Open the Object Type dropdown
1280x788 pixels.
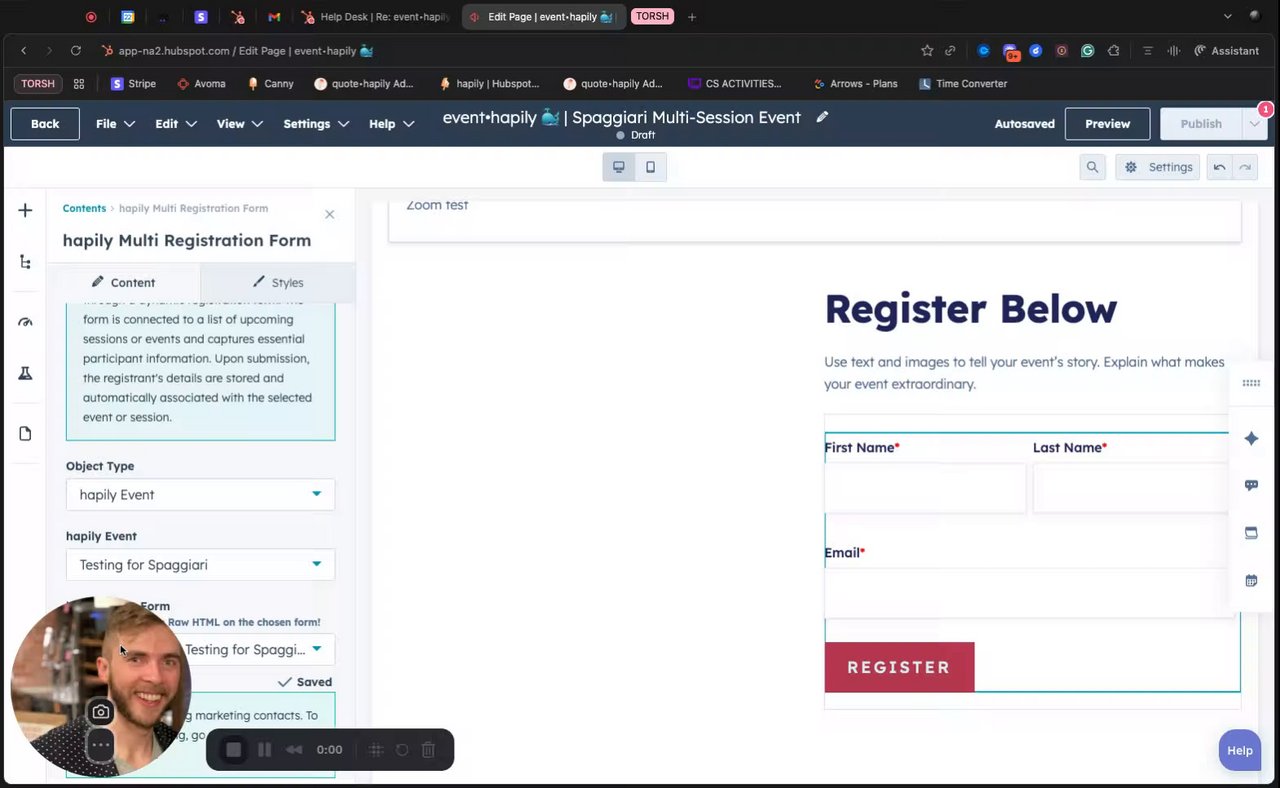(200, 494)
